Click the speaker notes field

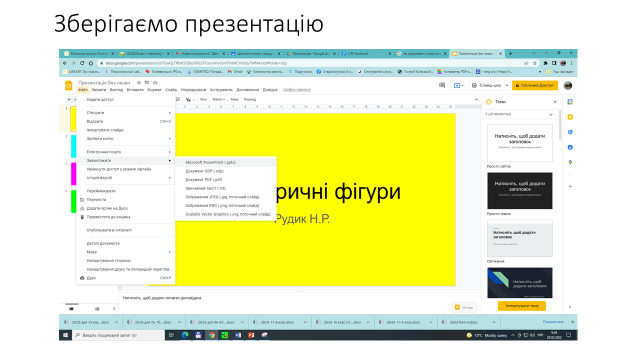(300, 298)
